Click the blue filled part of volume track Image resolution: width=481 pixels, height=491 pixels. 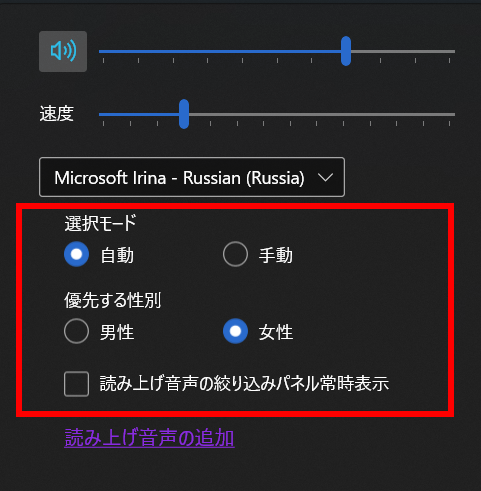click(220, 51)
